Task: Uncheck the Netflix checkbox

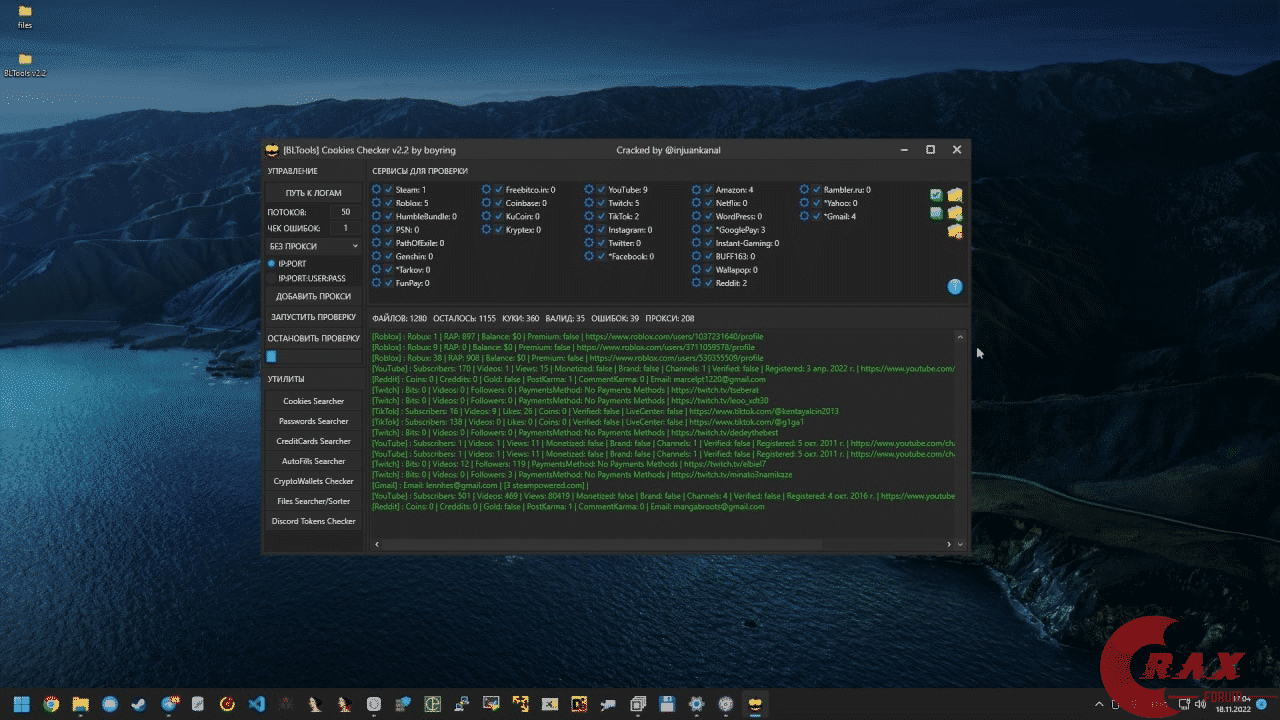Action: pos(709,203)
